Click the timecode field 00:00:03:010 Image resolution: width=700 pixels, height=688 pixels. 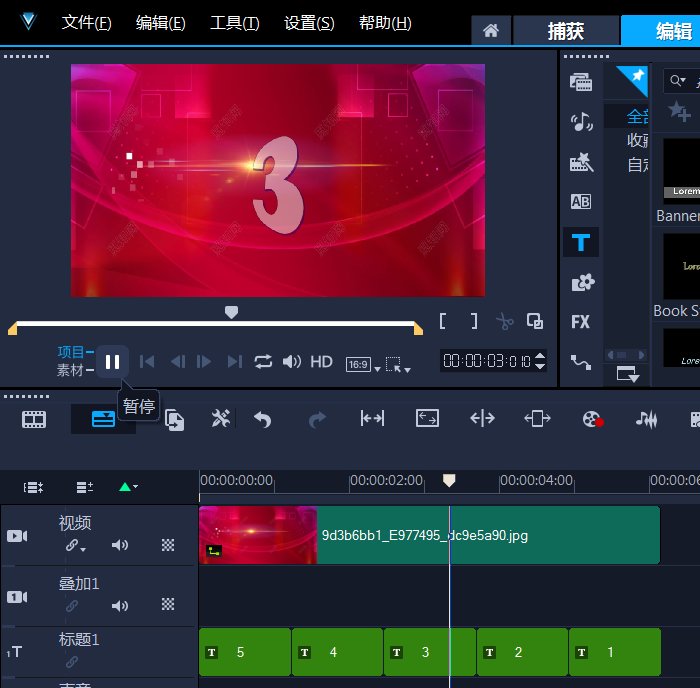tap(487, 361)
